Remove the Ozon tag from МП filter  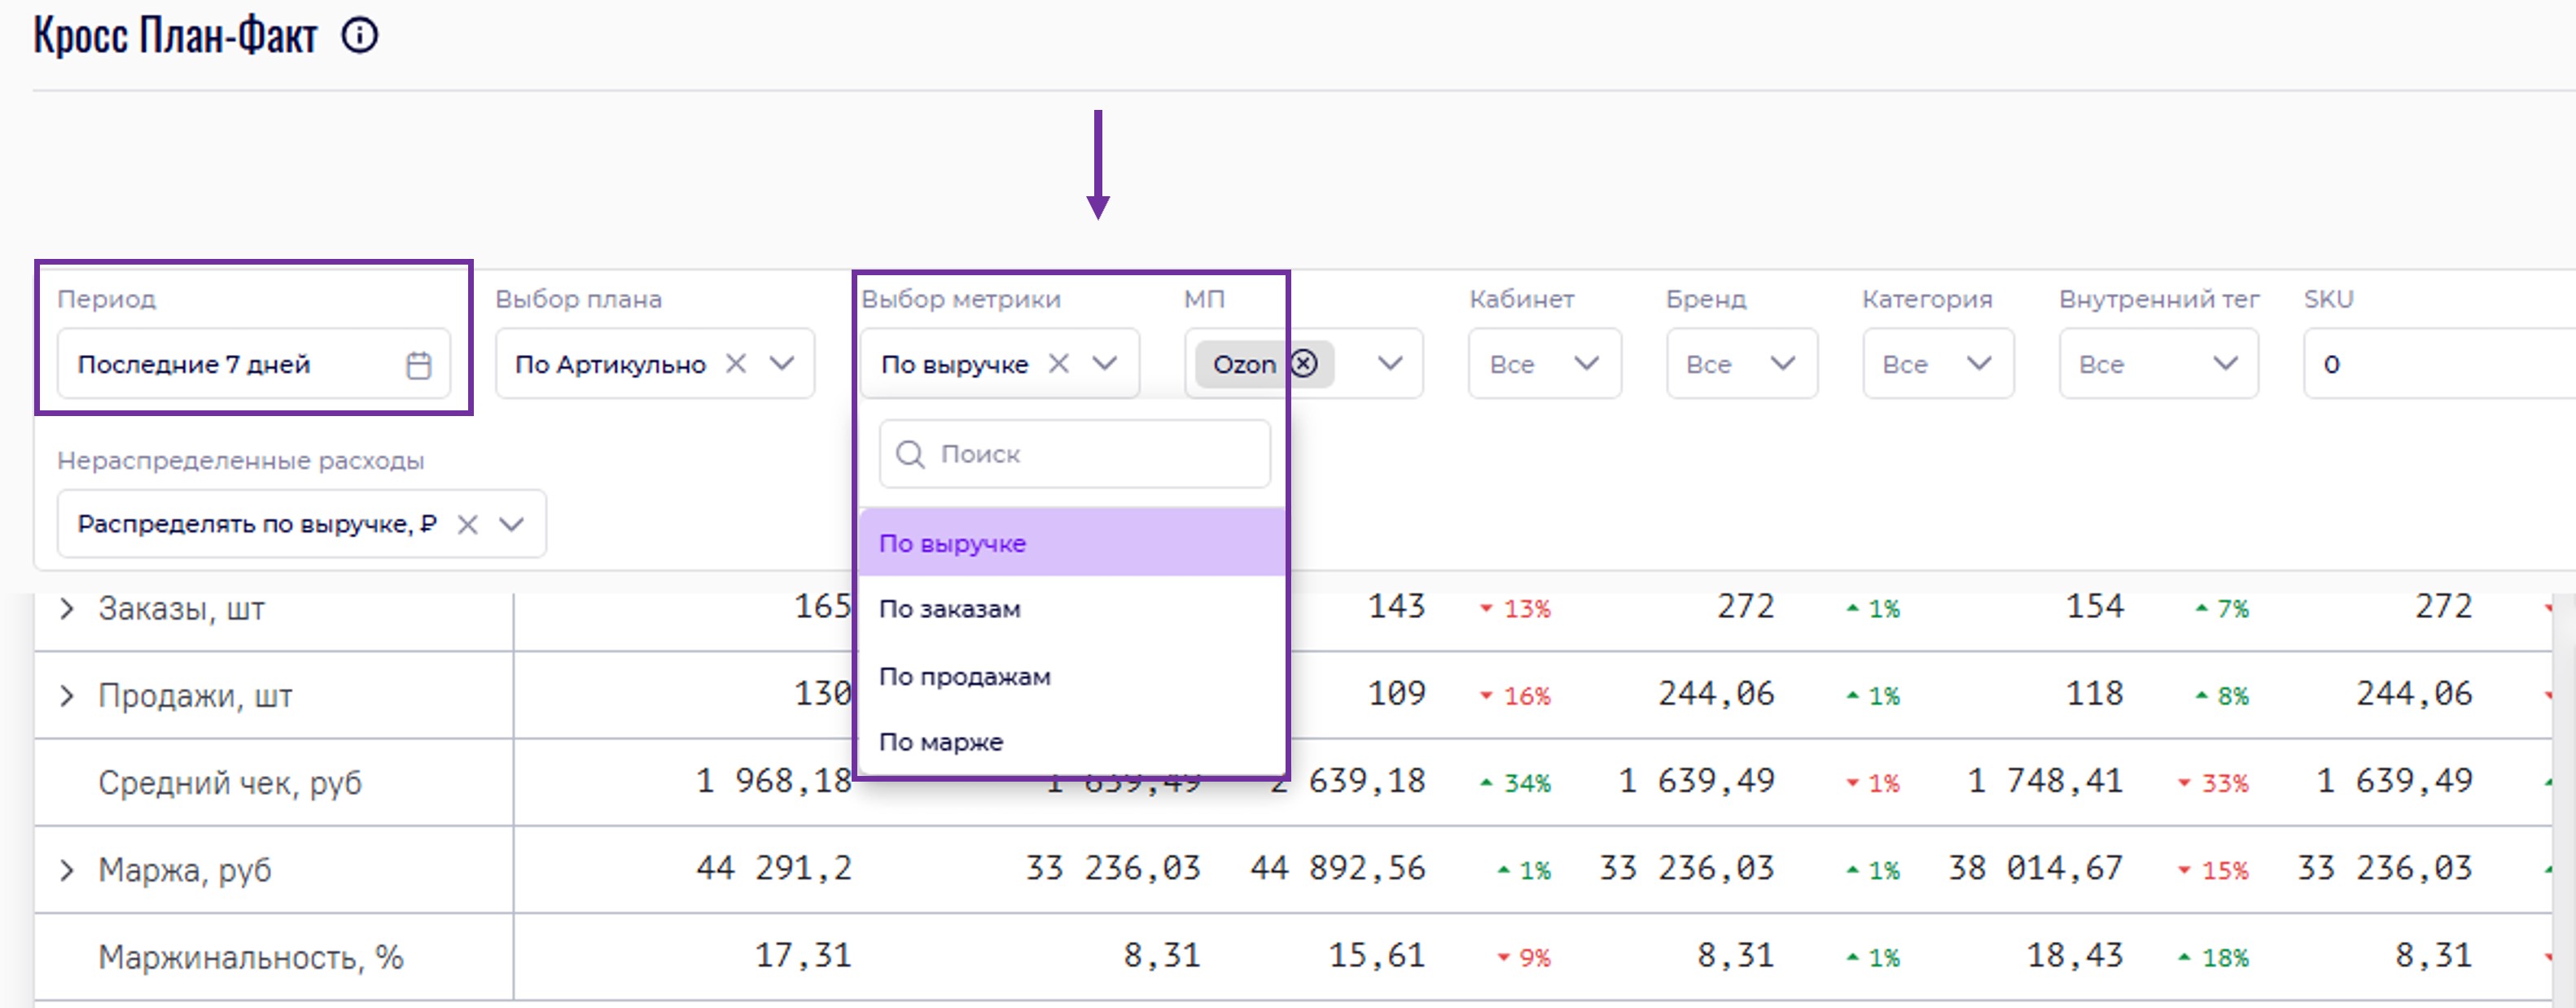click(1304, 363)
